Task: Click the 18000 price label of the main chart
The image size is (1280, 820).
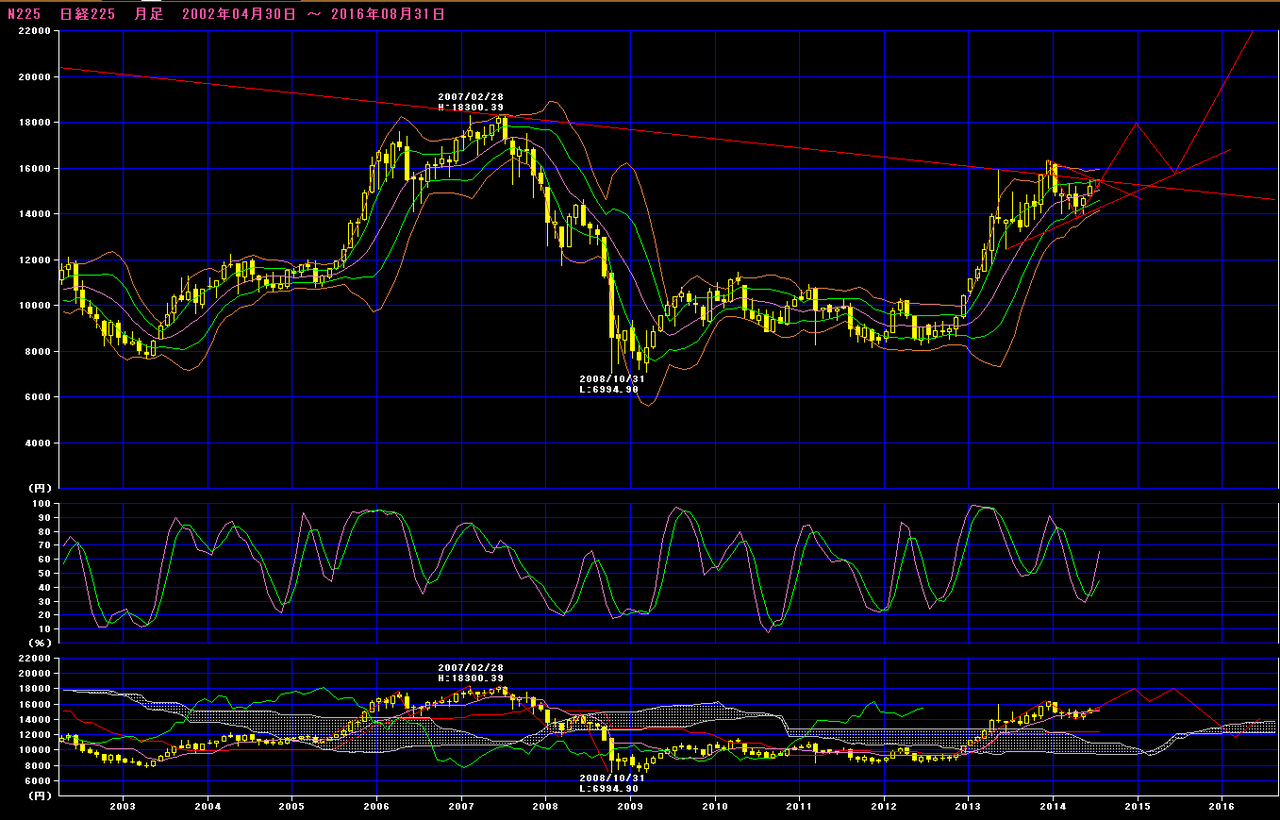Action: click(33, 123)
